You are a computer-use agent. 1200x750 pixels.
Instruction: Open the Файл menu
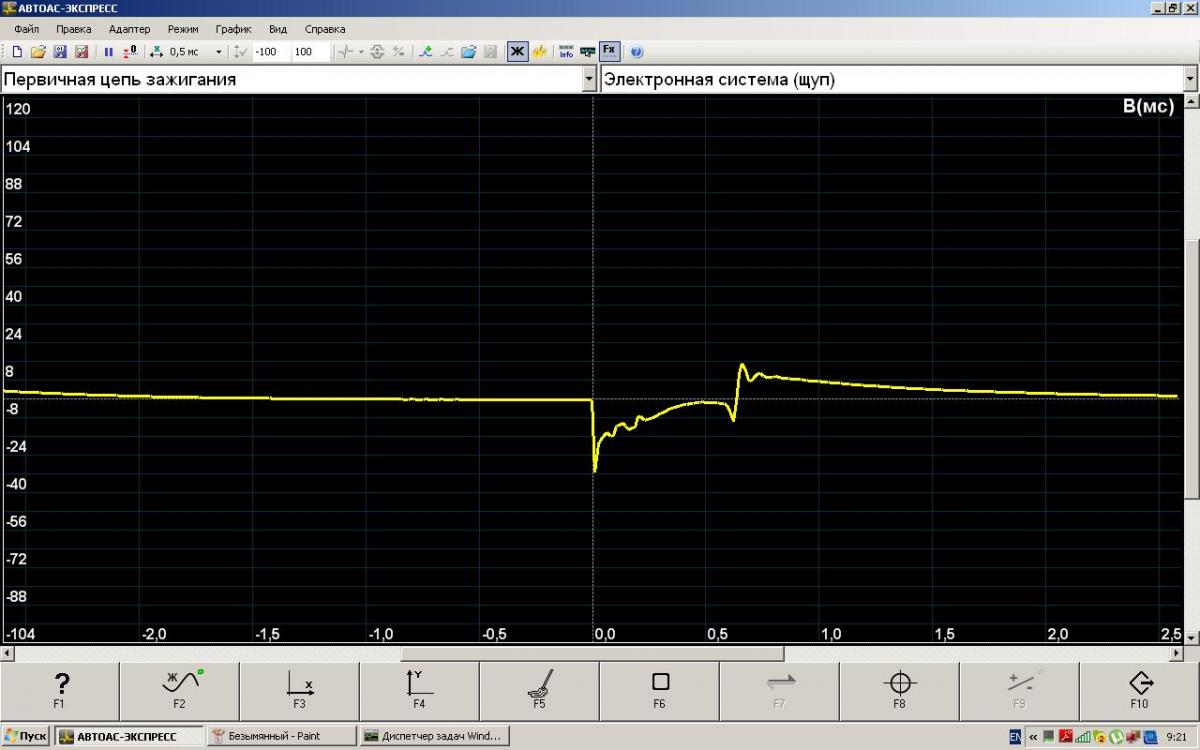coord(27,29)
